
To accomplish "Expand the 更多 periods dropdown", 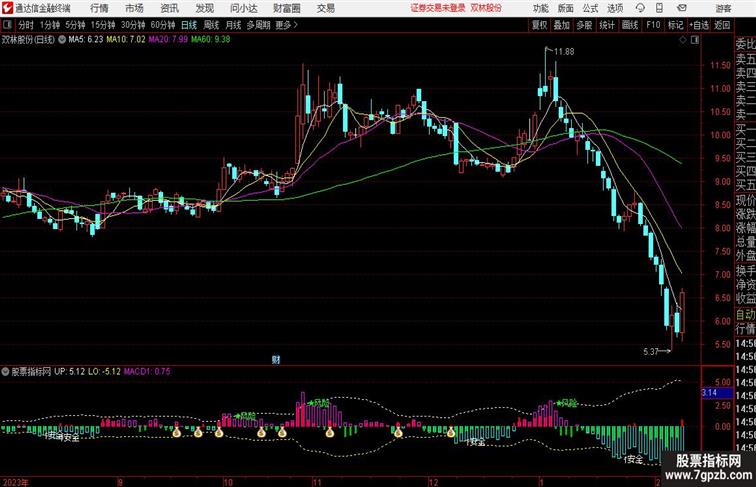I will tap(286, 25).
